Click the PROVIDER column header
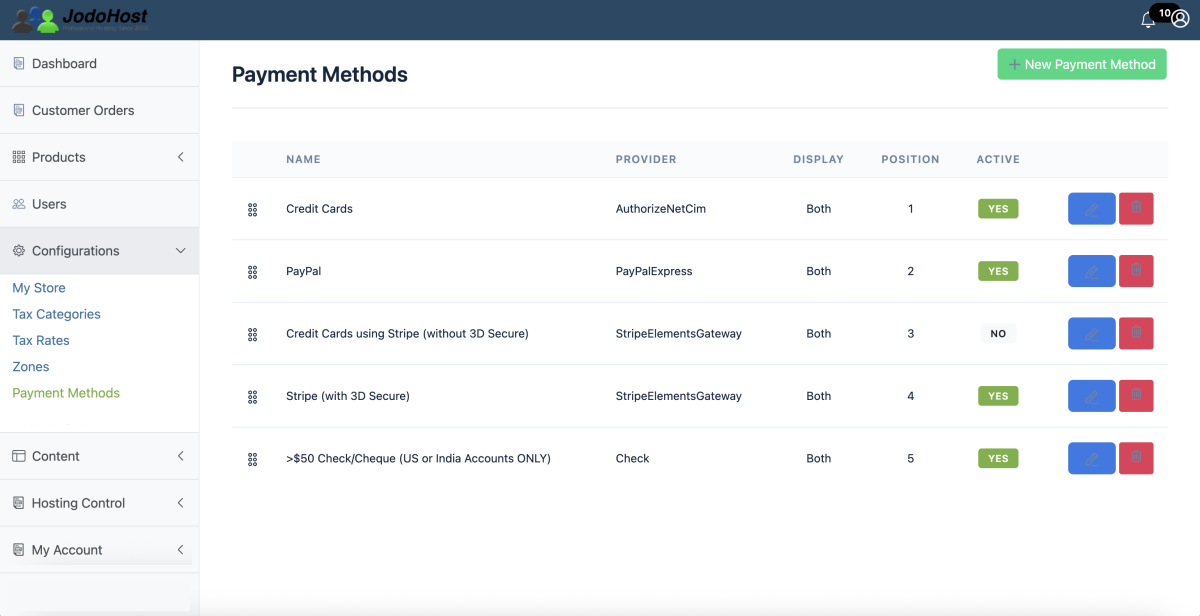This screenshot has height=616, width=1200. coord(646,159)
